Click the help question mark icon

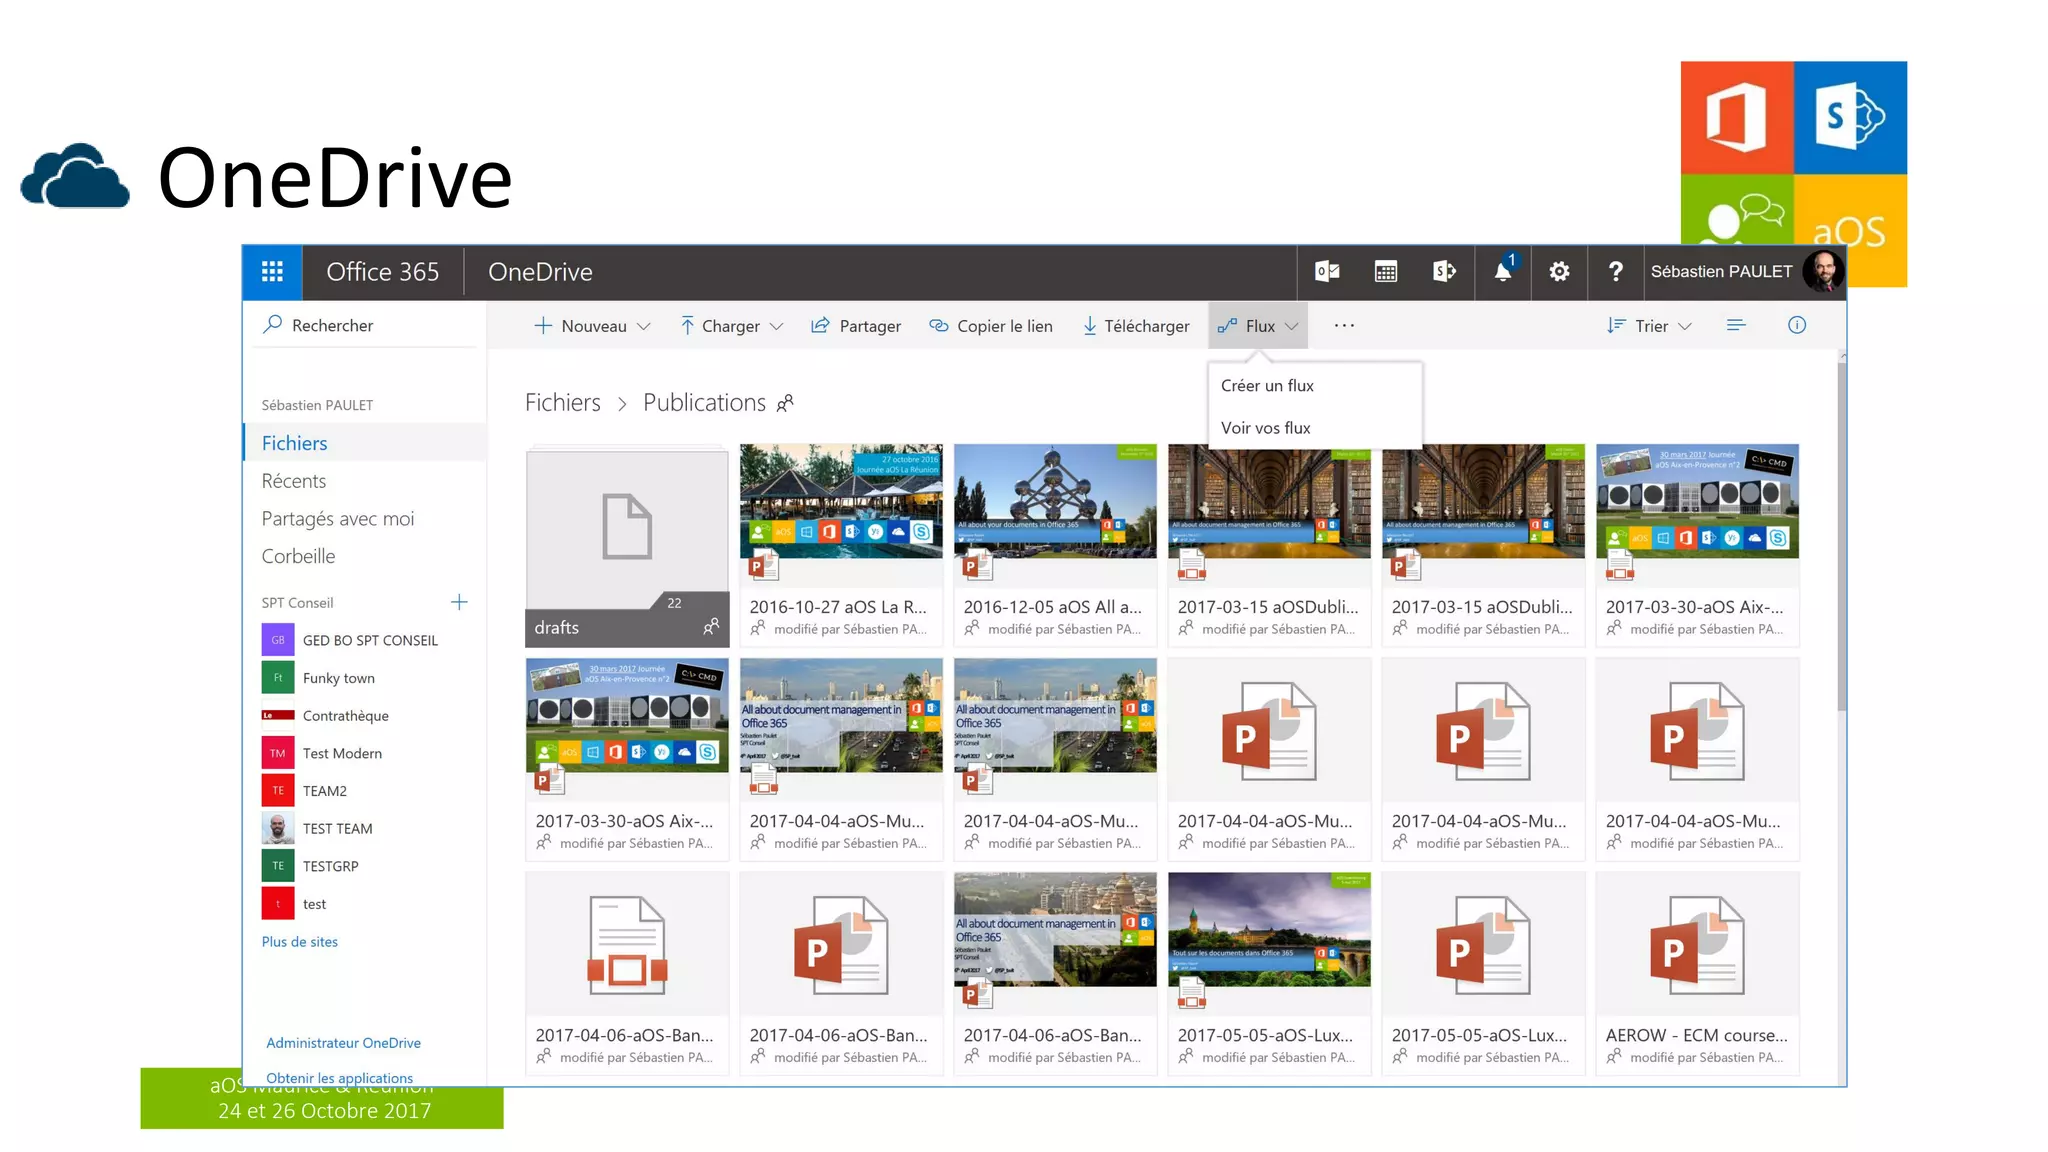[1615, 272]
